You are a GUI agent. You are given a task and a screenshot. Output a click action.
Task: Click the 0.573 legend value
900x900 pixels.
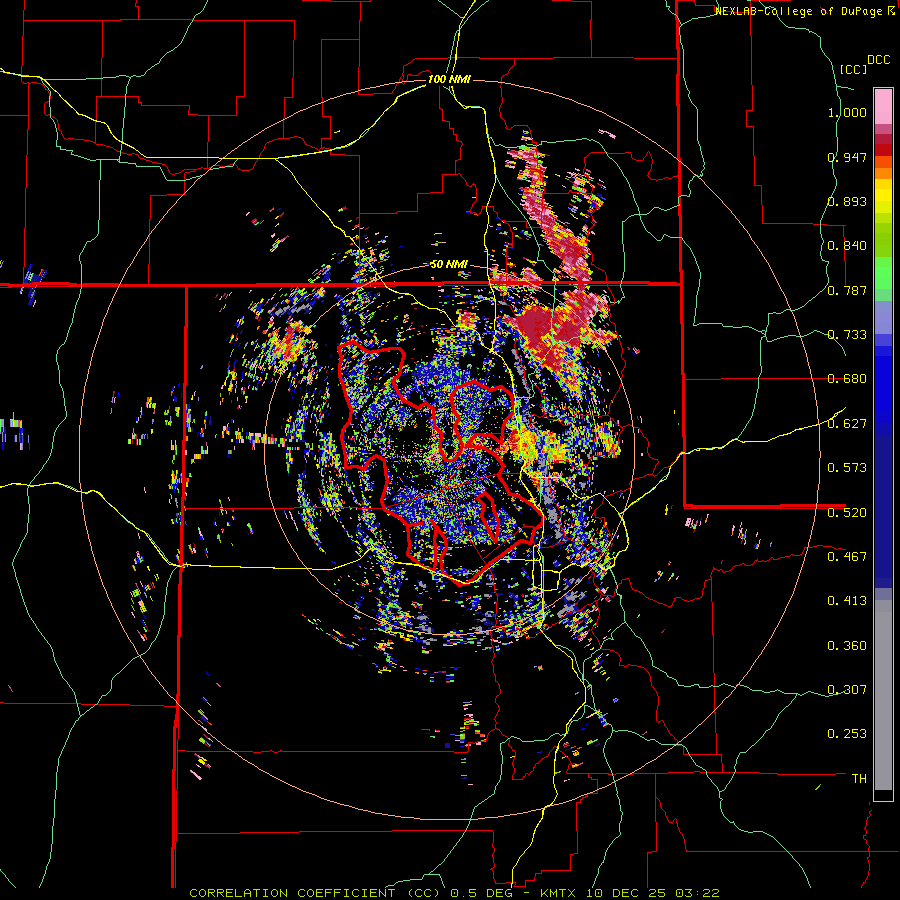pyautogui.click(x=847, y=468)
